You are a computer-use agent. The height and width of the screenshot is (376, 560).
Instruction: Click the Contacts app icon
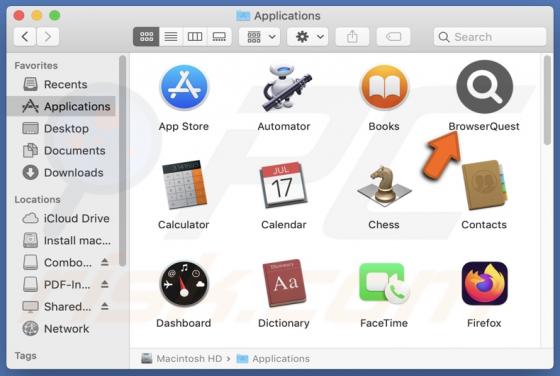(x=485, y=185)
